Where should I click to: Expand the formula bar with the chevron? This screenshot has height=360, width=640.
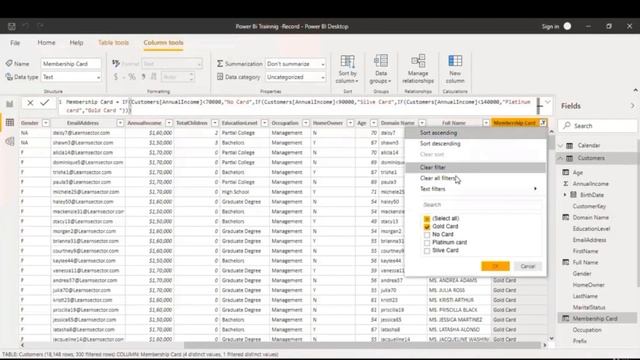coord(548,102)
